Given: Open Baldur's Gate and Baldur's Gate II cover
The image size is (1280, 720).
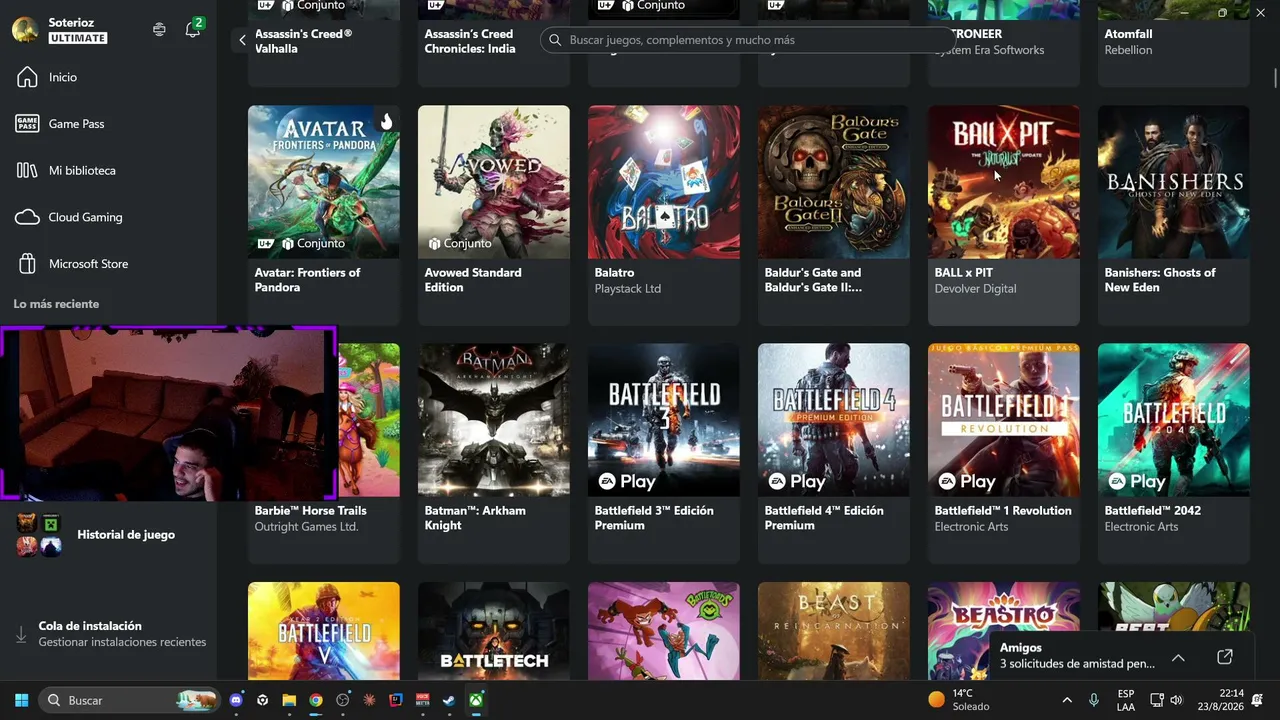Looking at the screenshot, I should tap(834, 182).
